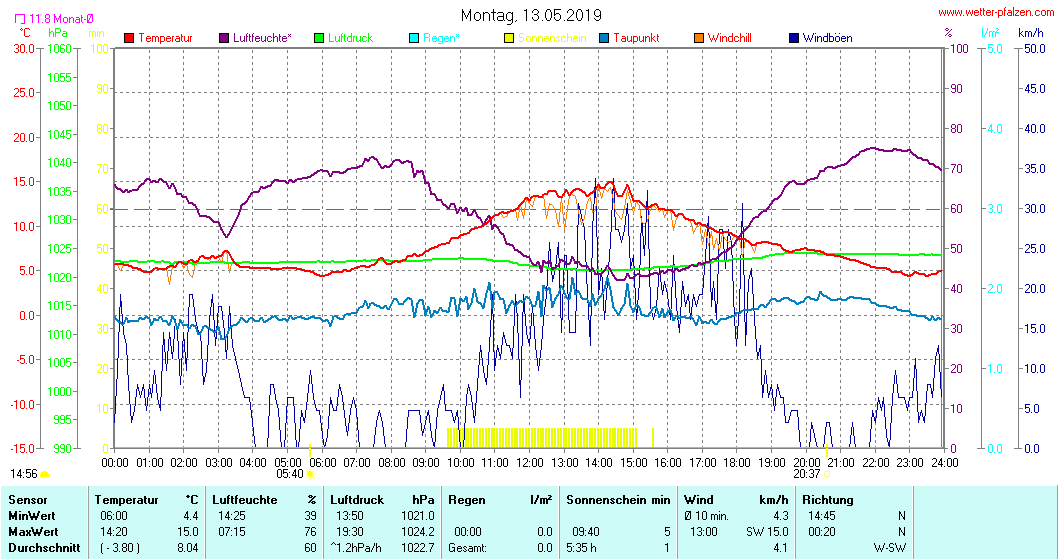1058x559 pixels.
Task: Click the red Temperatur legend swatch
Action: [130, 38]
